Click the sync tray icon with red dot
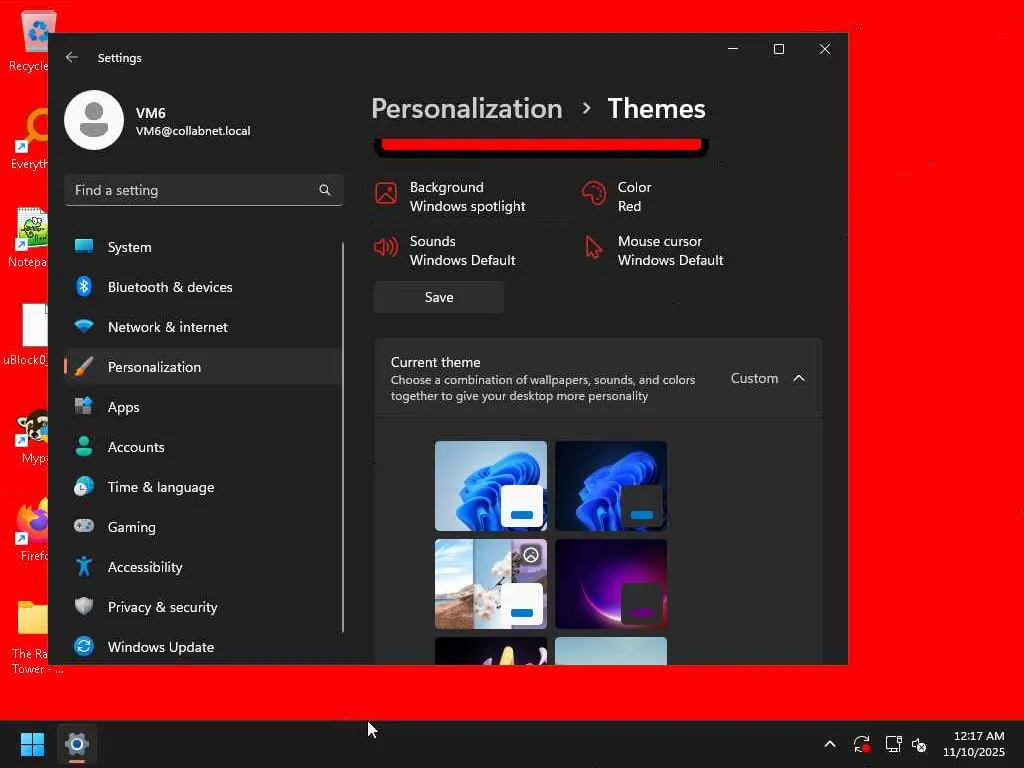The height and width of the screenshot is (768, 1024). click(x=861, y=744)
